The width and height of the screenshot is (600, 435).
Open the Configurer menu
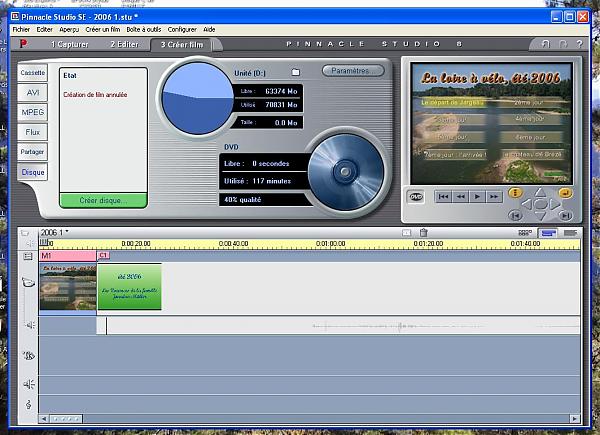click(182, 29)
